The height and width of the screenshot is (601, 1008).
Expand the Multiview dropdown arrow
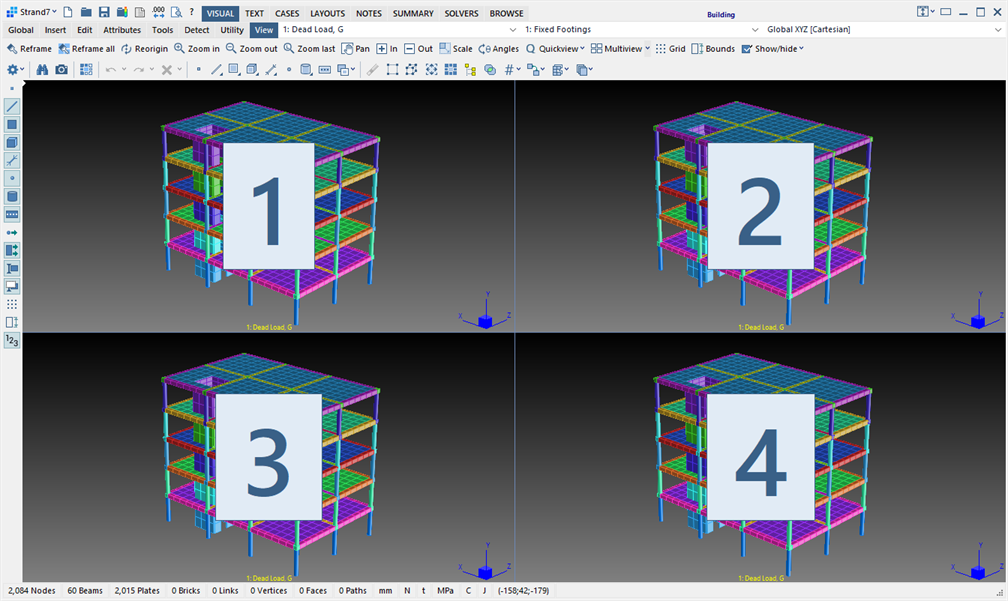[x=647, y=48]
